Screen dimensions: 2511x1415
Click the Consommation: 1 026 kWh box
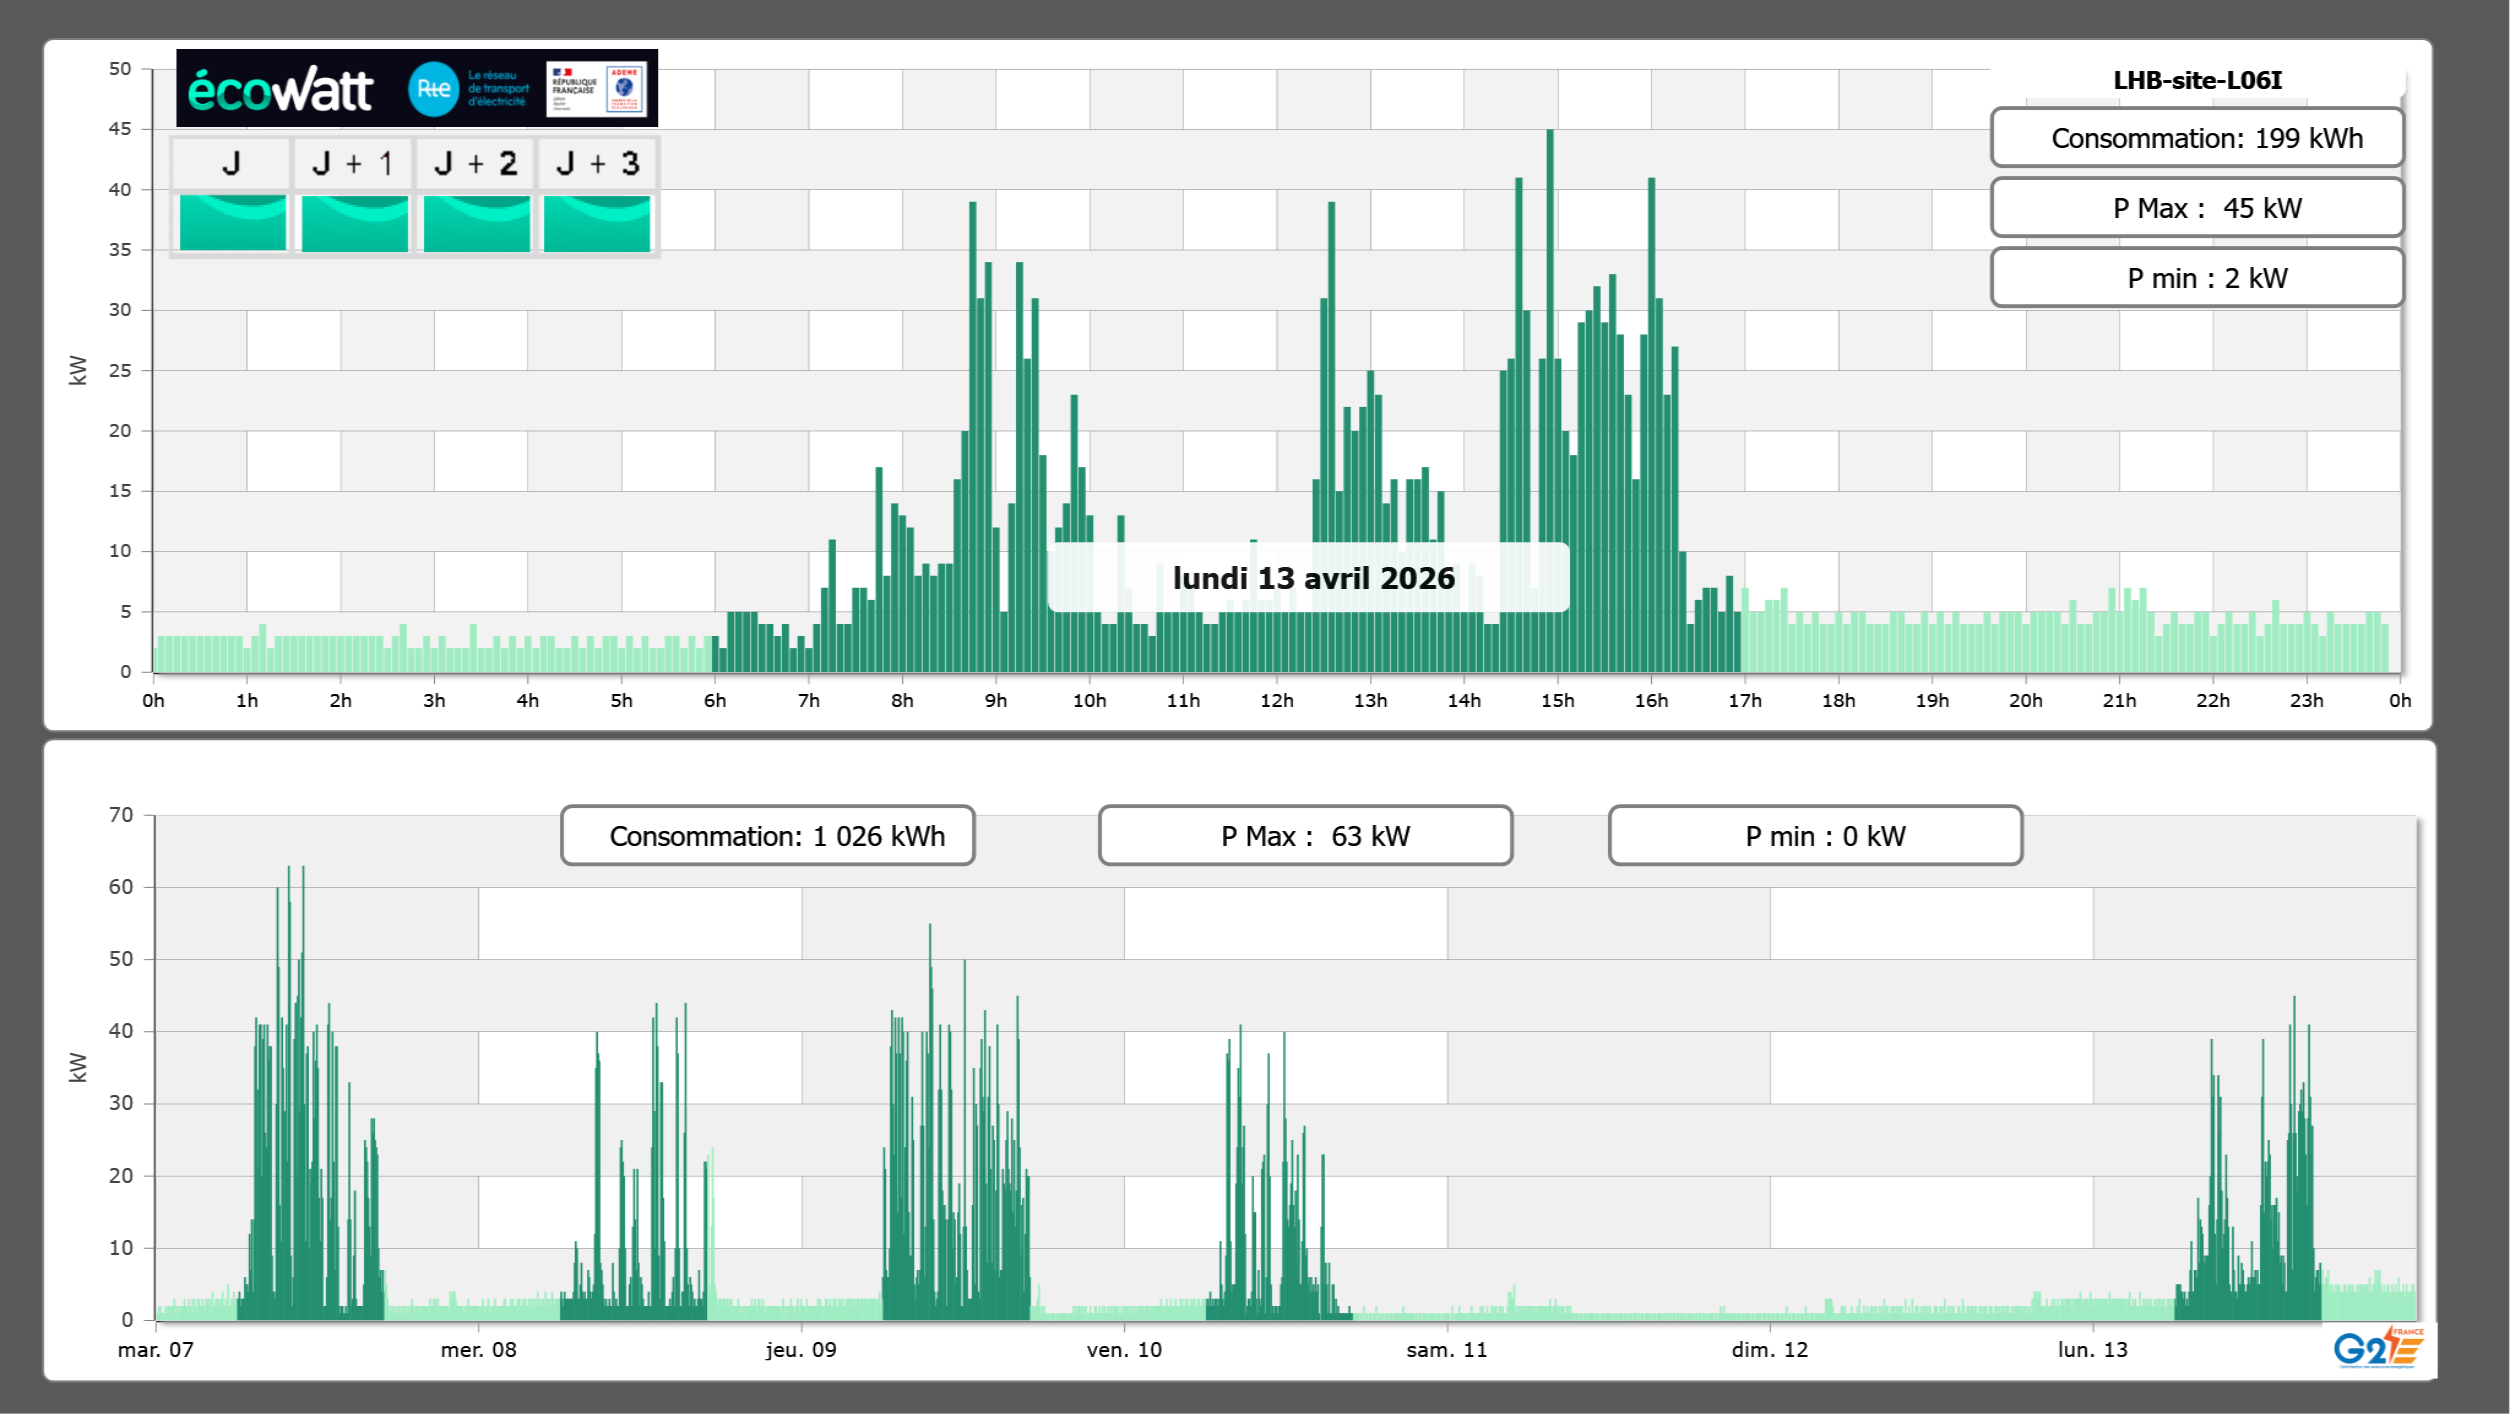[x=767, y=836]
